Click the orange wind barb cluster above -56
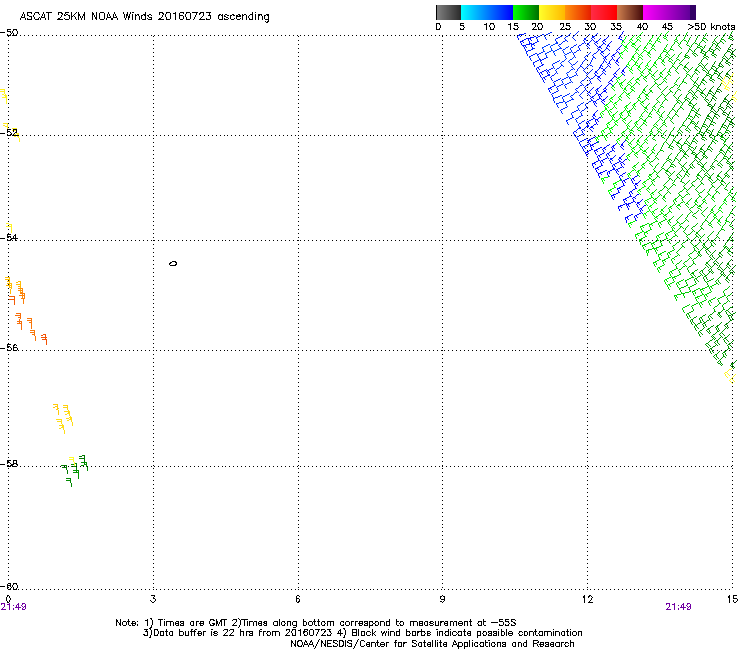740x650 pixels. 27,313
